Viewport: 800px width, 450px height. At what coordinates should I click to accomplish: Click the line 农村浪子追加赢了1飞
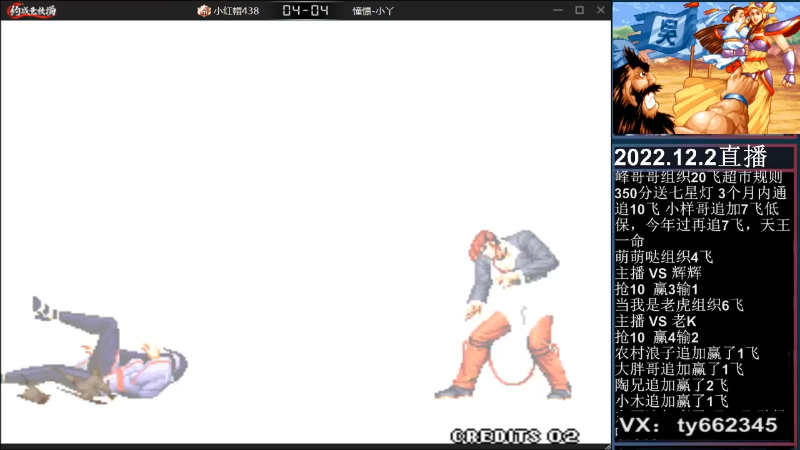click(x=687, y=353)
